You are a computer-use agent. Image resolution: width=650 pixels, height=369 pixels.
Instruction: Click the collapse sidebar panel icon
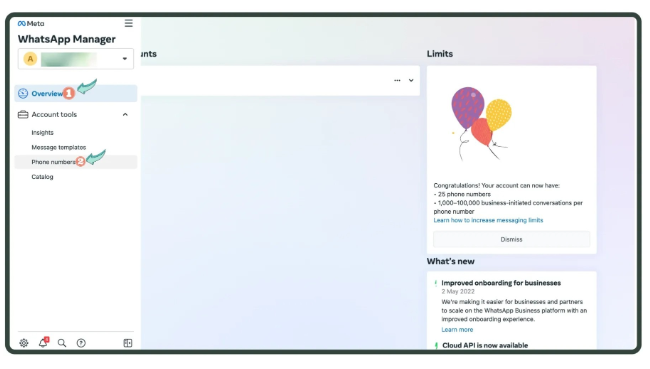point(128,343)
